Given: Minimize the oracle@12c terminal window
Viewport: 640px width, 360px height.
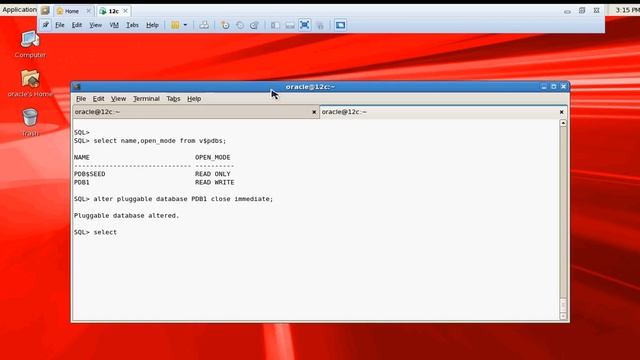Looking at the screenshot, I should 544,87.
